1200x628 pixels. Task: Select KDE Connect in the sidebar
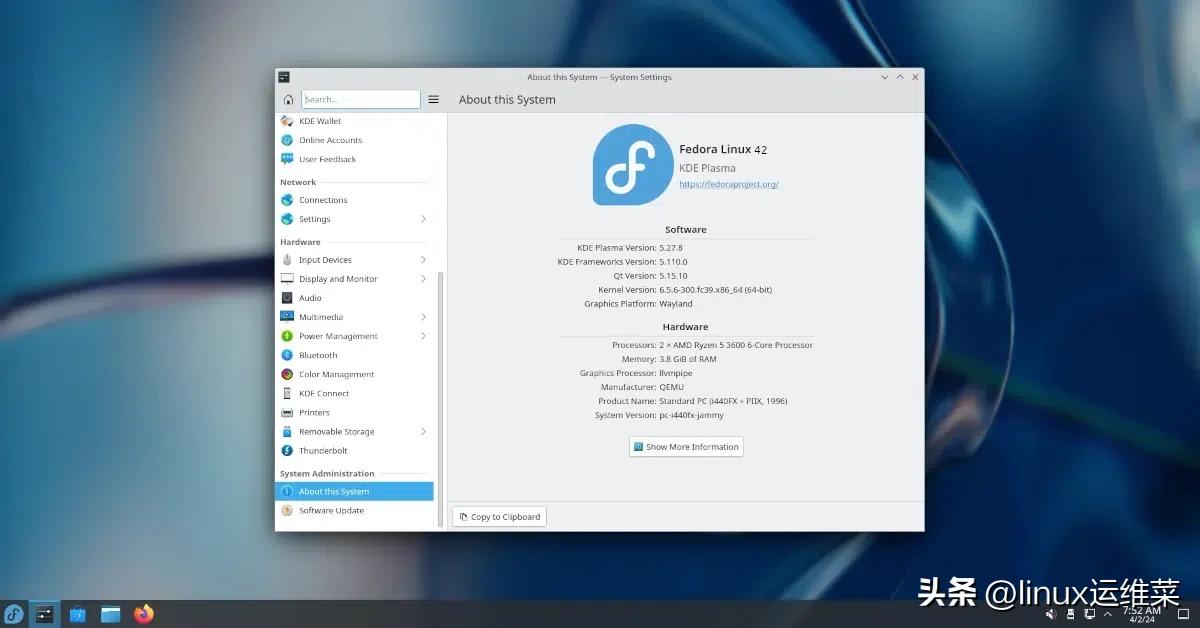(324, 394)
